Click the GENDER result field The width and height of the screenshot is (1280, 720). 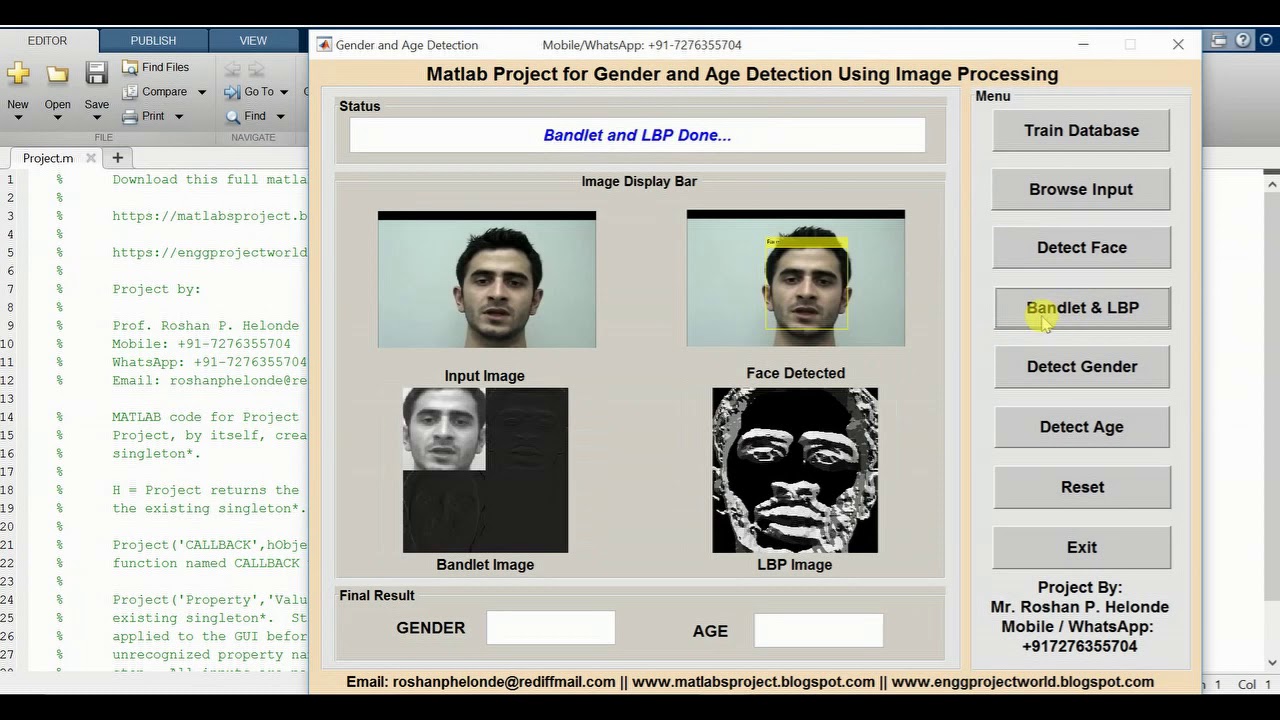pos(551,628)
